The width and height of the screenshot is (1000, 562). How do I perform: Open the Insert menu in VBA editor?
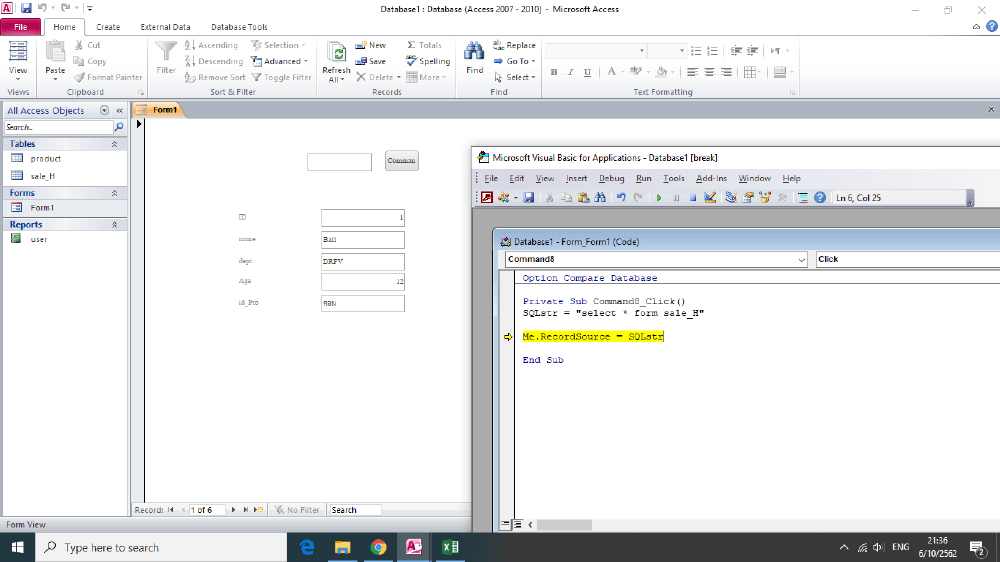tap(576, 179)
